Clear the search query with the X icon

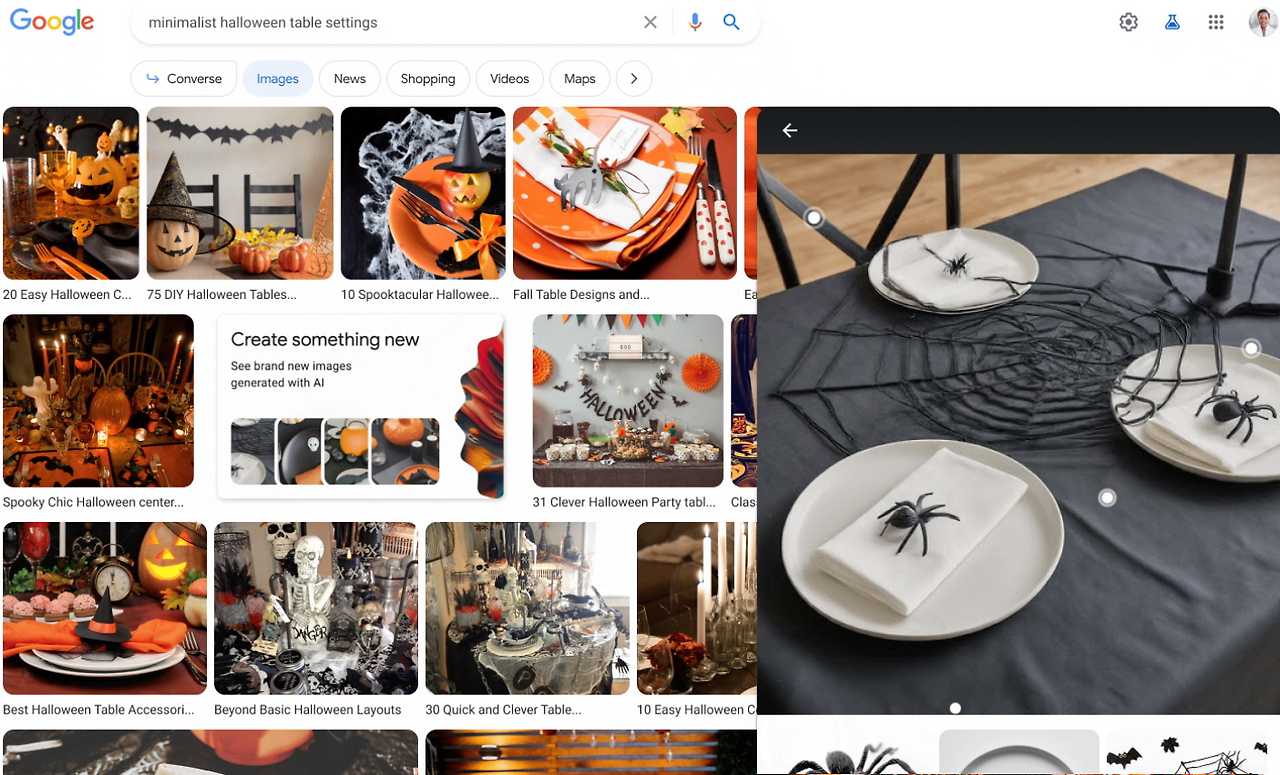point(650,22)
